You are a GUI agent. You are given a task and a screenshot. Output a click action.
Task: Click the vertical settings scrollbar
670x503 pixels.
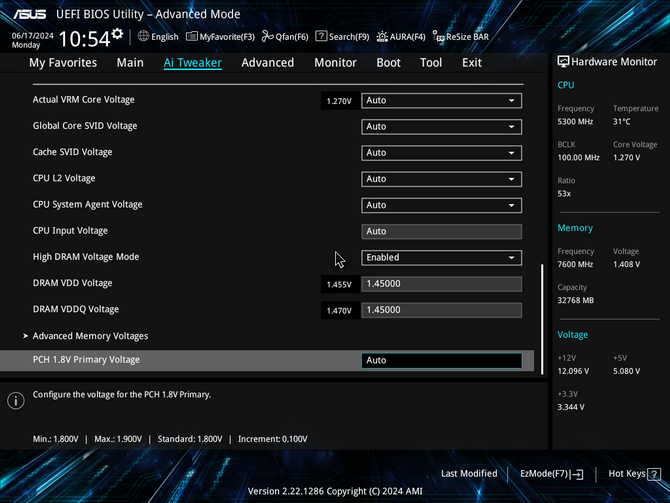point(542,319)
